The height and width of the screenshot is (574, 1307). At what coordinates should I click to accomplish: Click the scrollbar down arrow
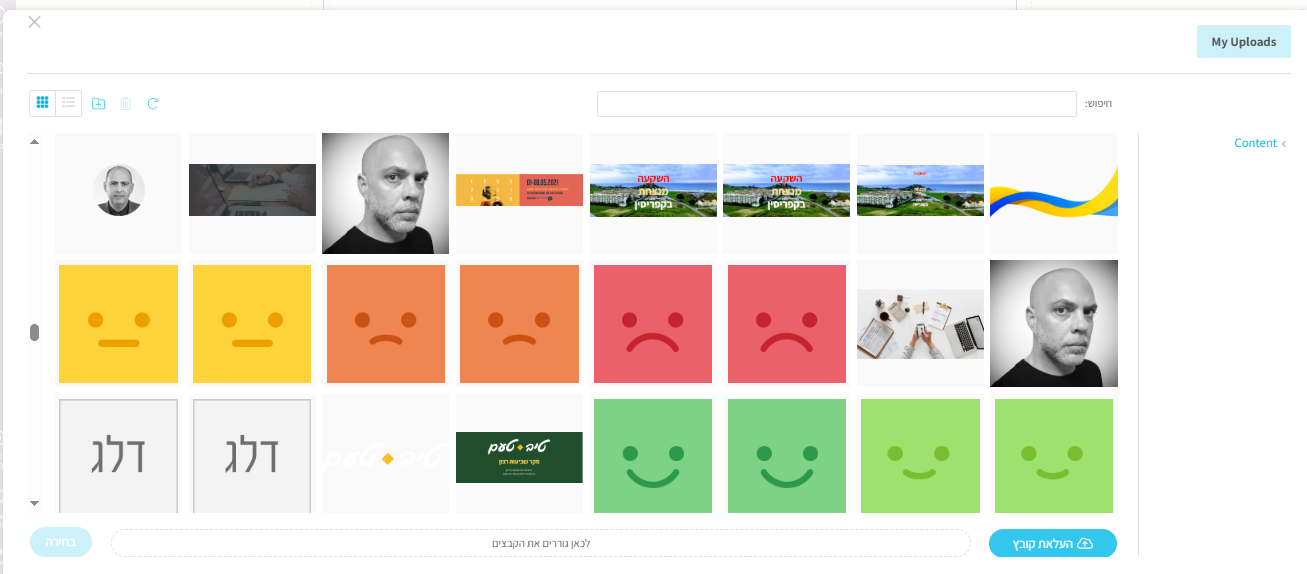point(35,503)
